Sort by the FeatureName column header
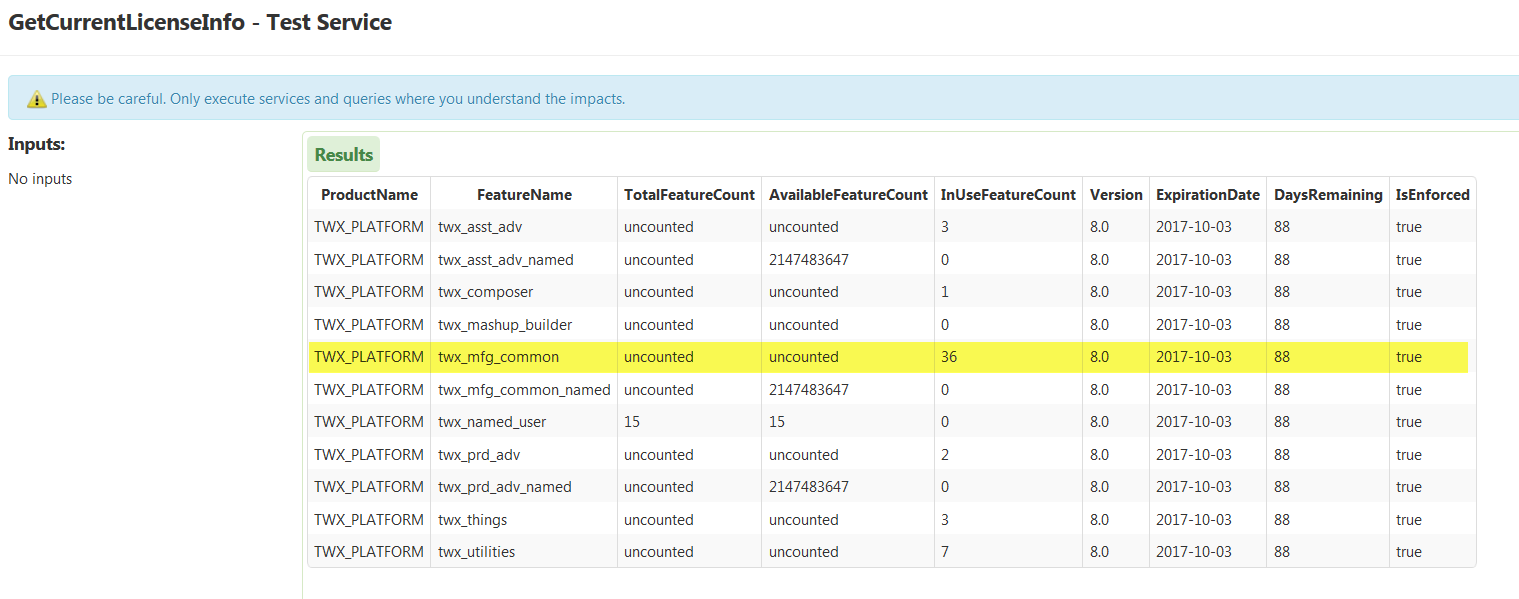1519x599 pixels. [x=524, y=195]
